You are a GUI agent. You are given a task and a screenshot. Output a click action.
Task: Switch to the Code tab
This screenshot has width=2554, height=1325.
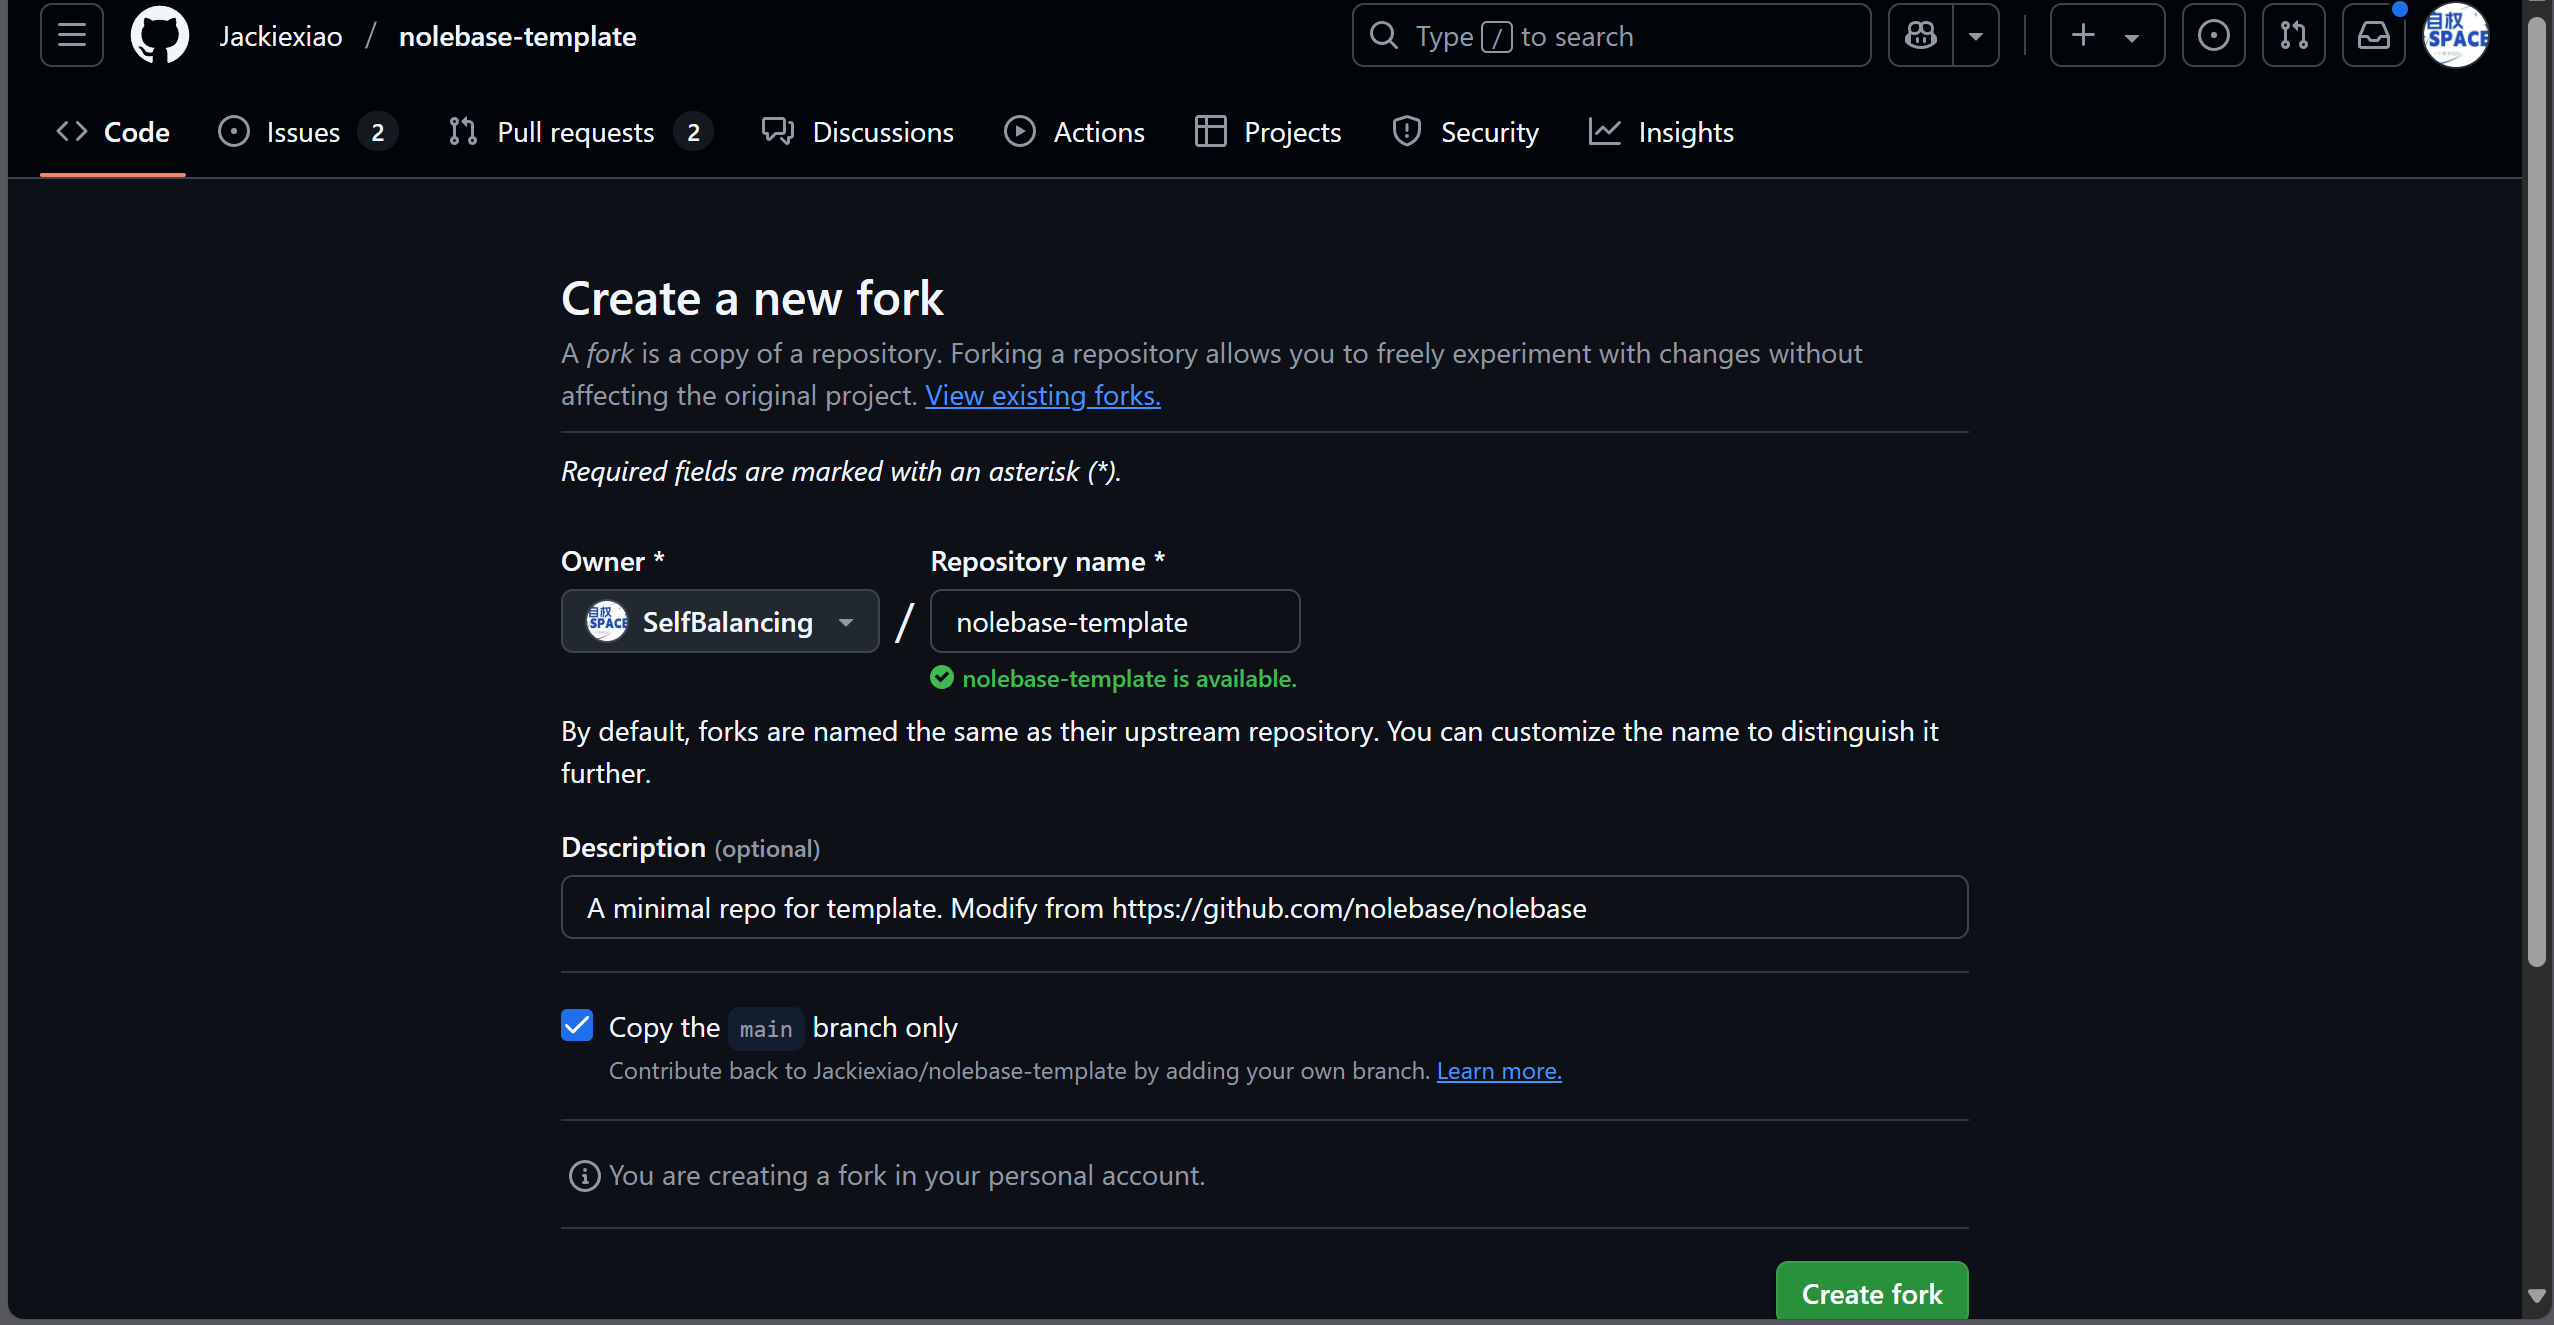click(113, 132)
